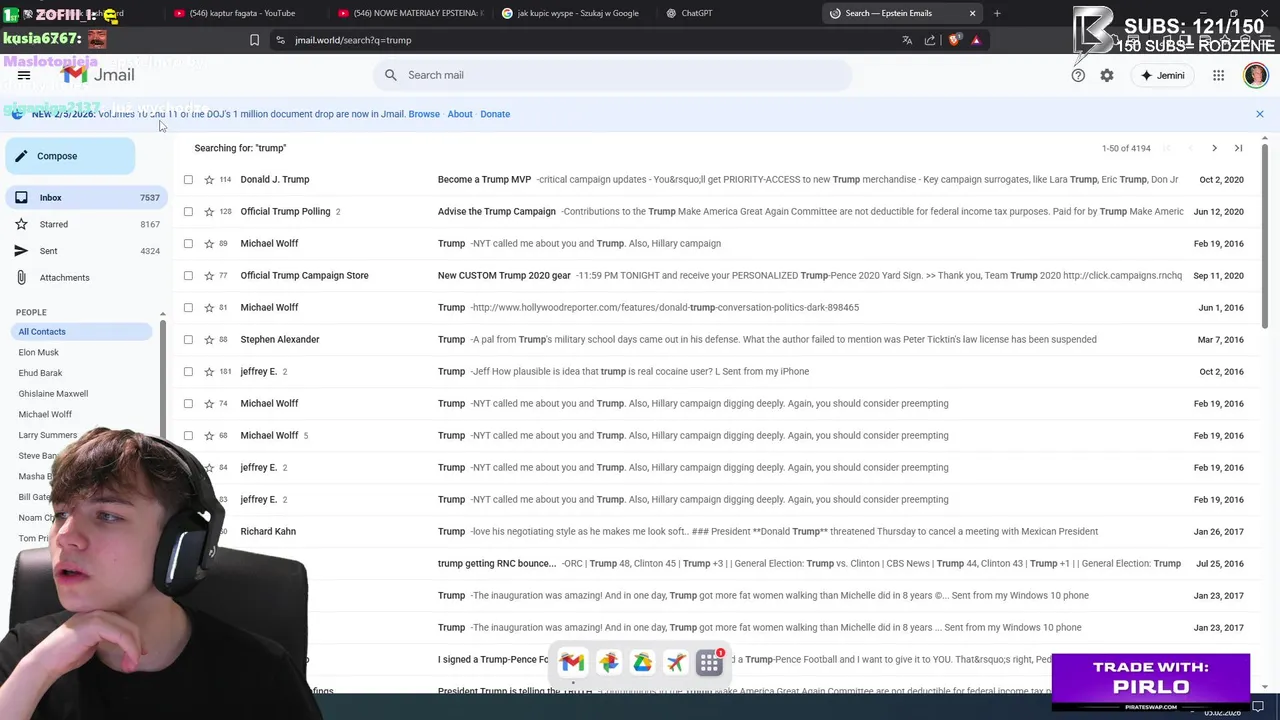Follow the Browse link in the banner
Viewport: 1280px width, 720px height.
coord(424,114)
